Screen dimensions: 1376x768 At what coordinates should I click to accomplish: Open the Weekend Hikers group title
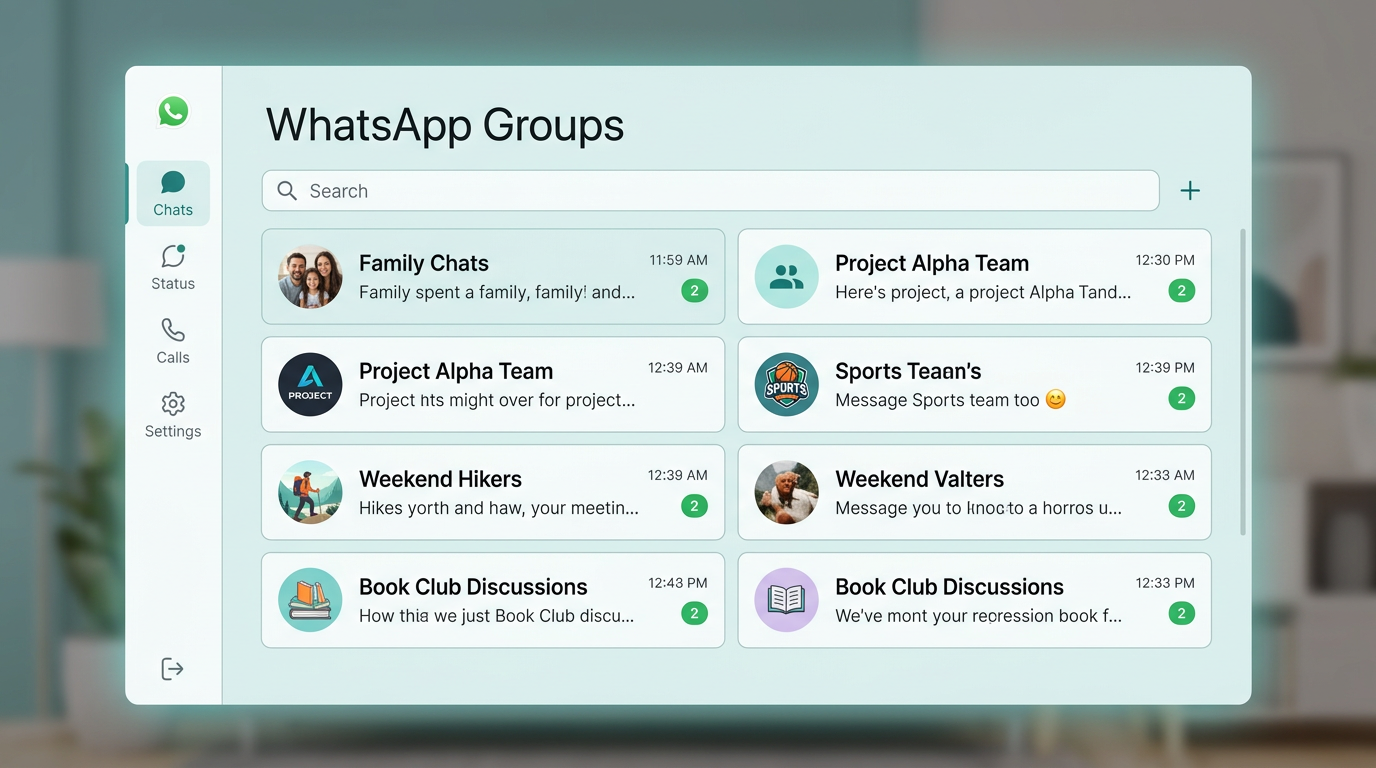440,479
